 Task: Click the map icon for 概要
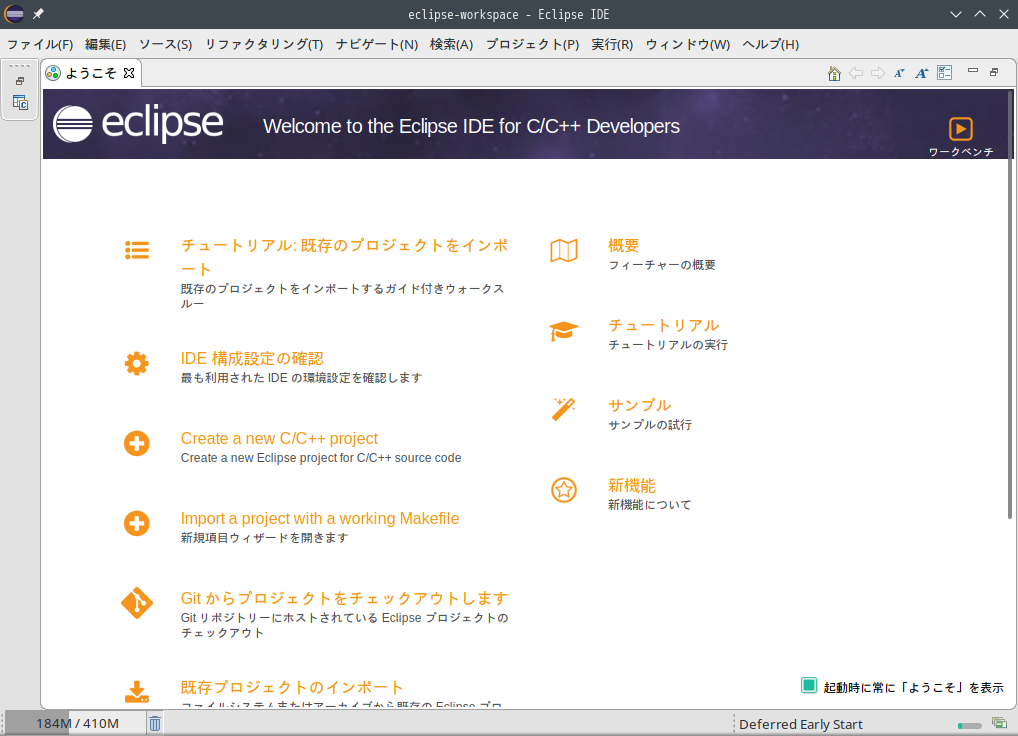coord(564,251)
